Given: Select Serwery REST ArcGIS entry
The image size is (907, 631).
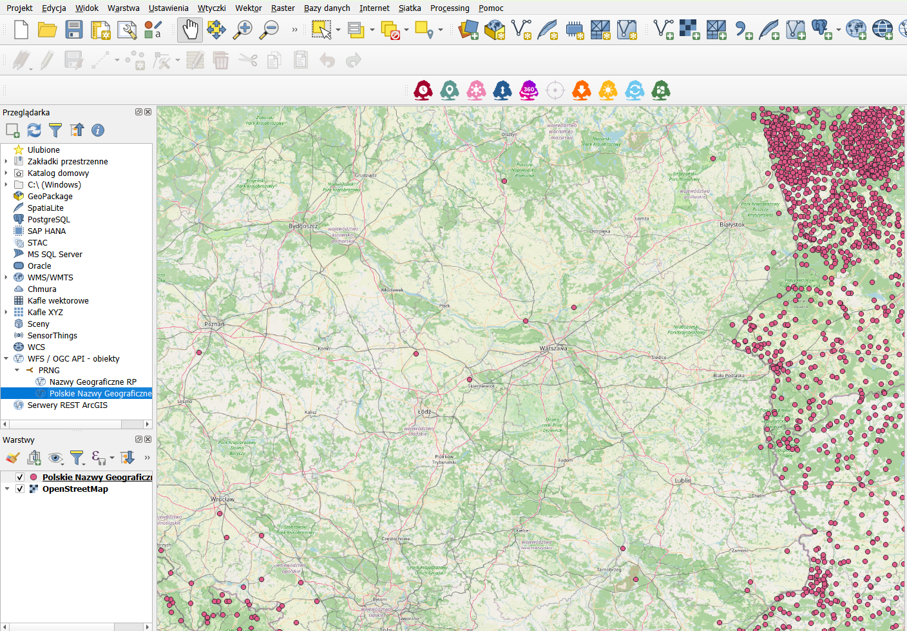Looking at the screenshot, I should 67,405.
